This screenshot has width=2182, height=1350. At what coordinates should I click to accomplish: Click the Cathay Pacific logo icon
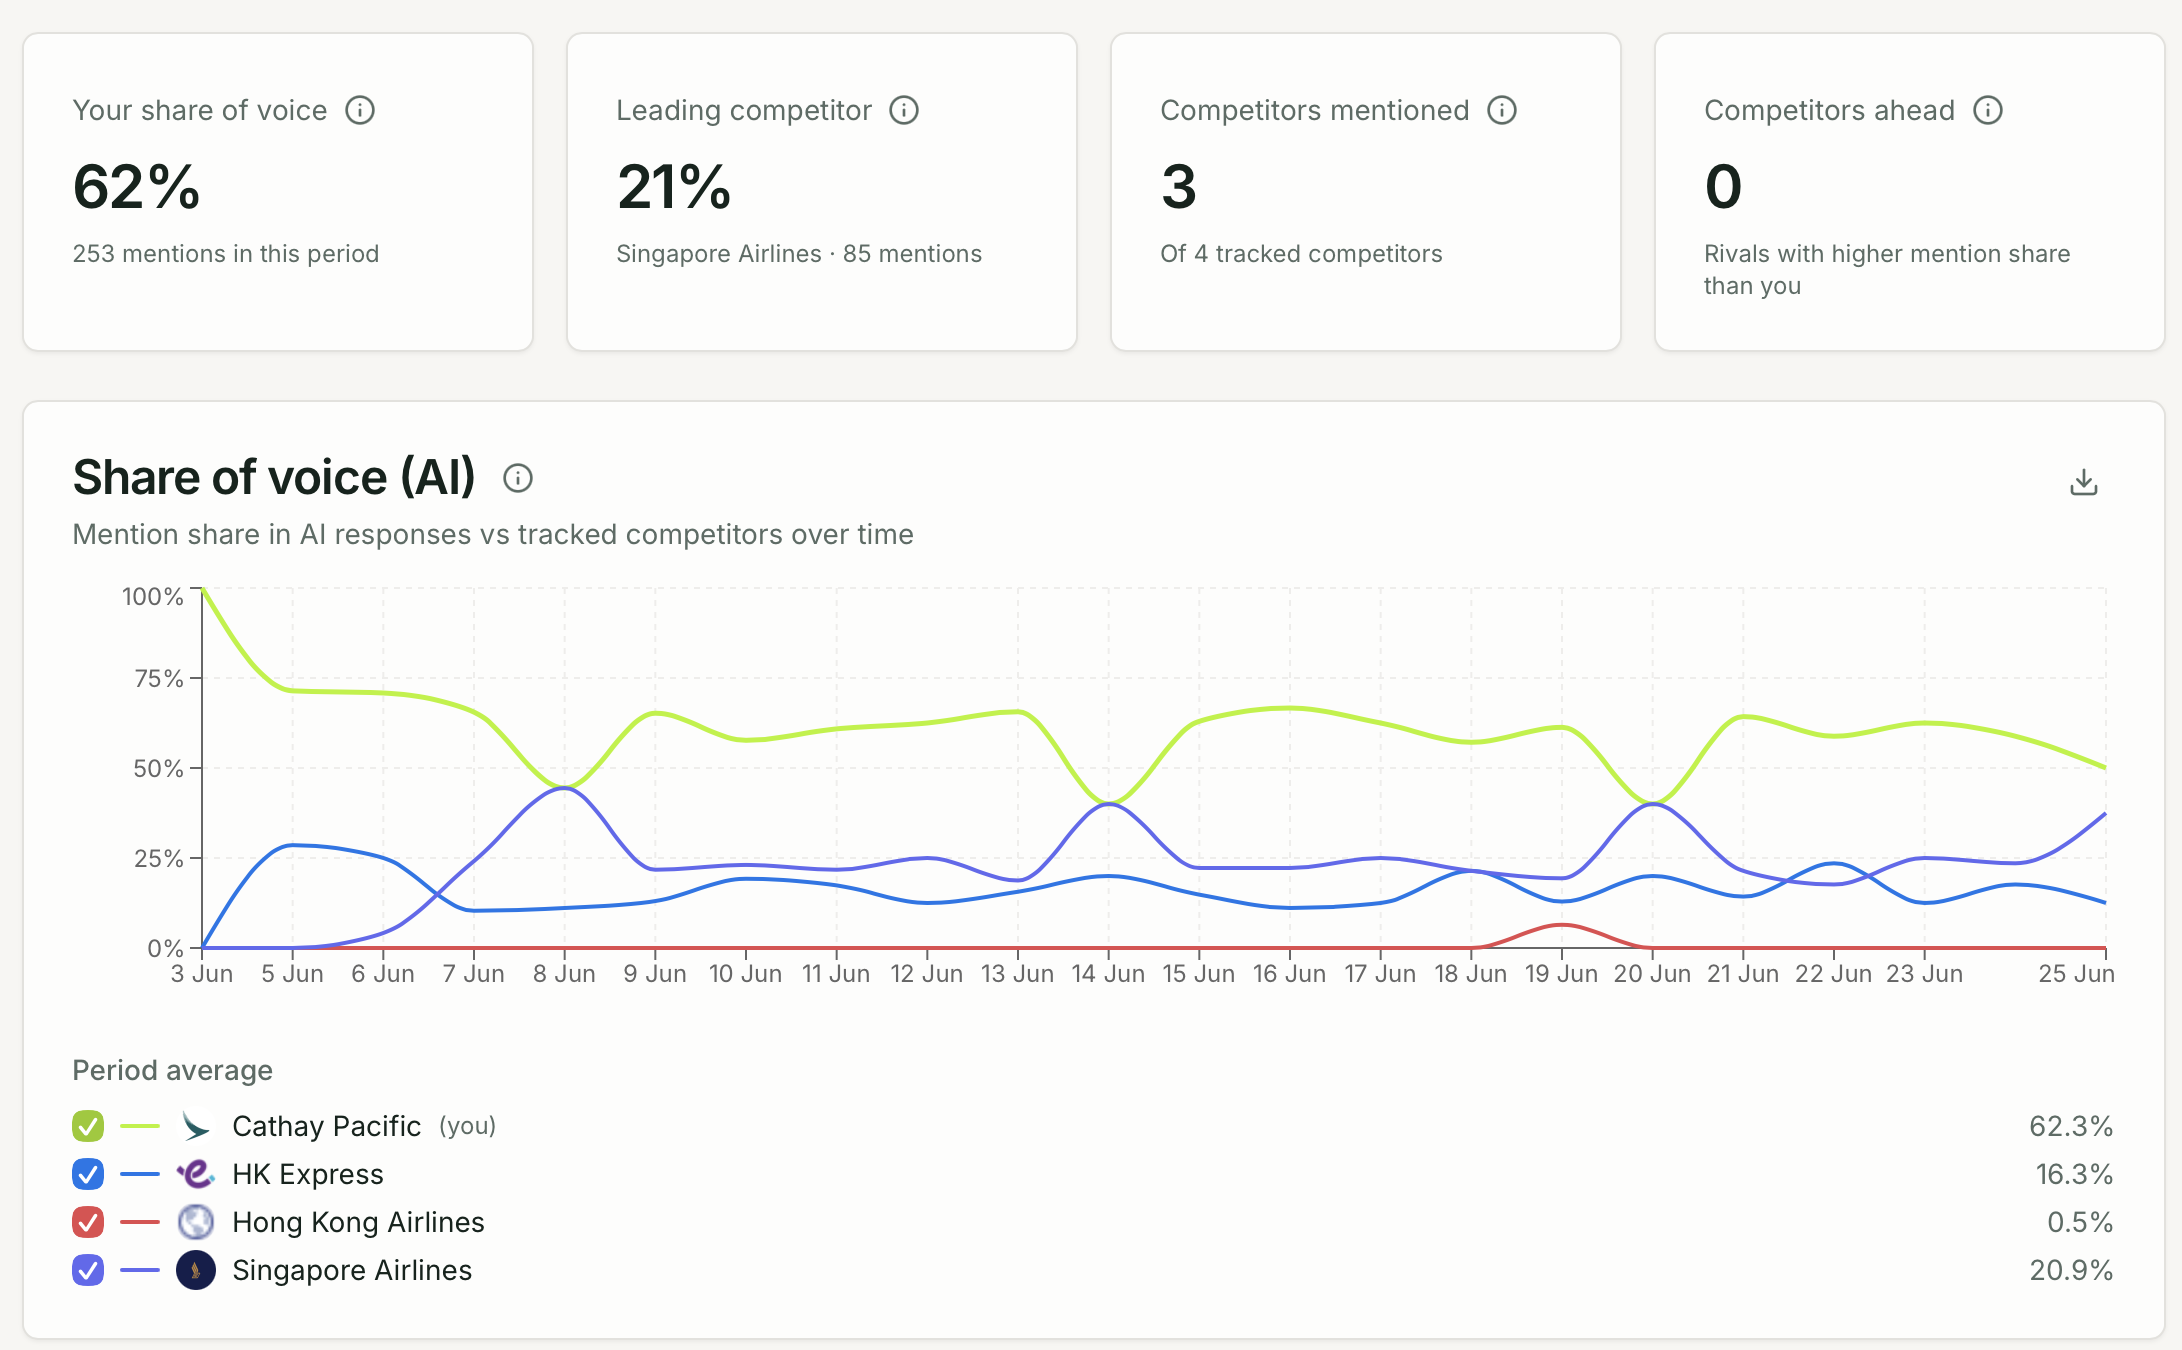click(196, 1126)
